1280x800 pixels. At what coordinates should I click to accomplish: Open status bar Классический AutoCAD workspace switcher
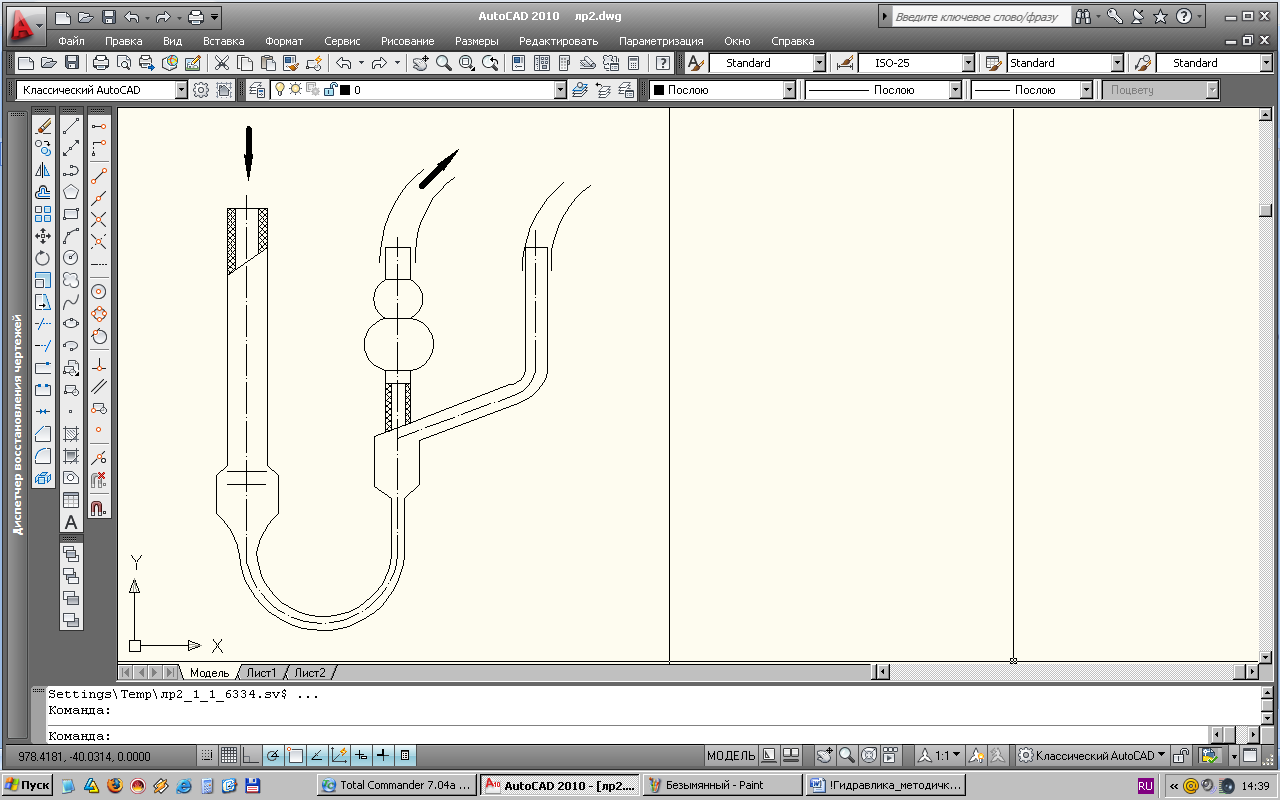coord(1091,755)
